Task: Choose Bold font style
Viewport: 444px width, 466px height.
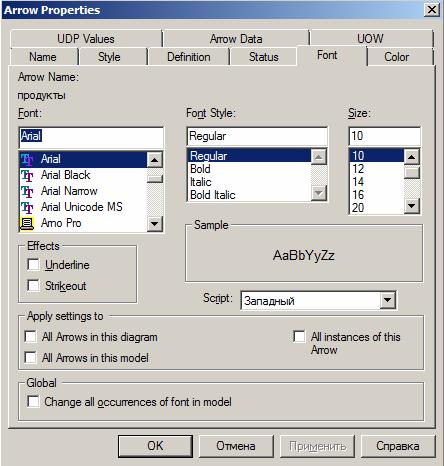Action: point(249,169)
